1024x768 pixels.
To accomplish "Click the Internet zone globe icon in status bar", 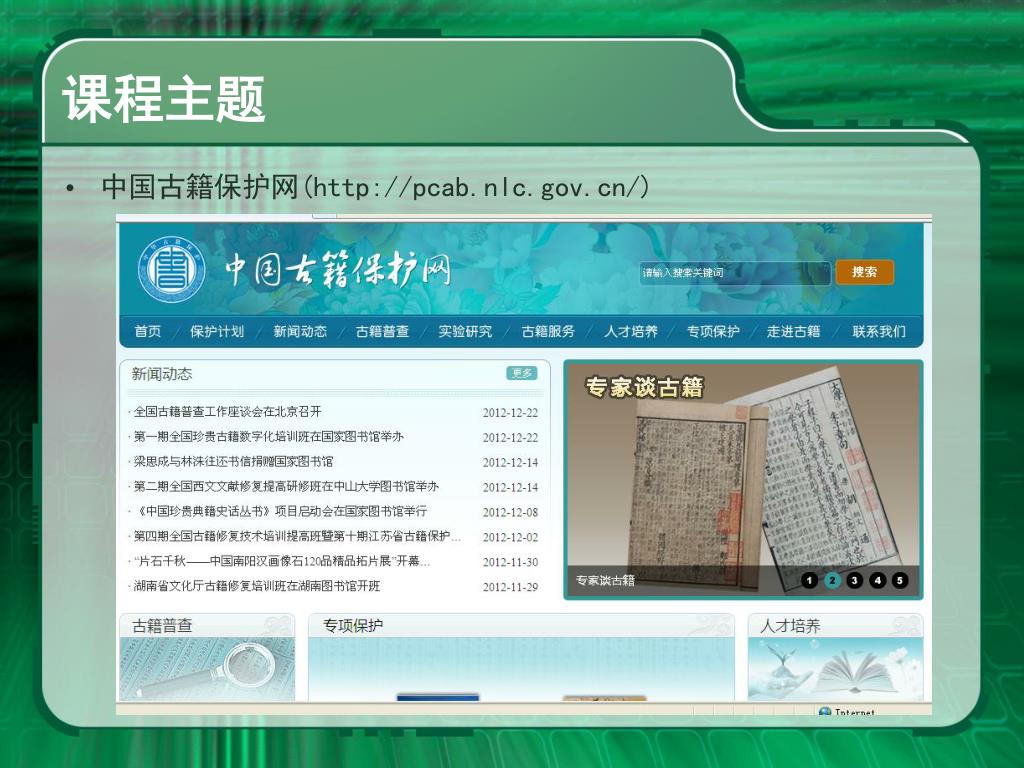I will pyautogui.click(x=825, y=712).
